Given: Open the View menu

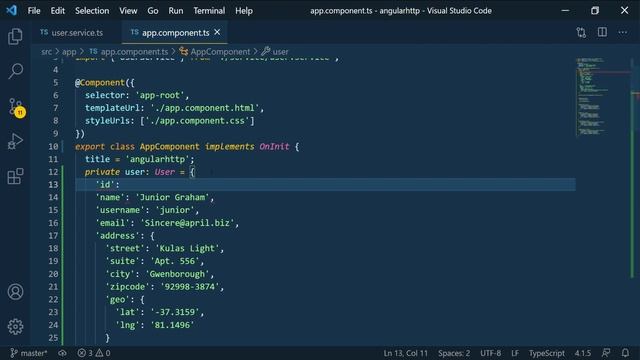Looking at the screenshot, I should (x=128, y=11).
